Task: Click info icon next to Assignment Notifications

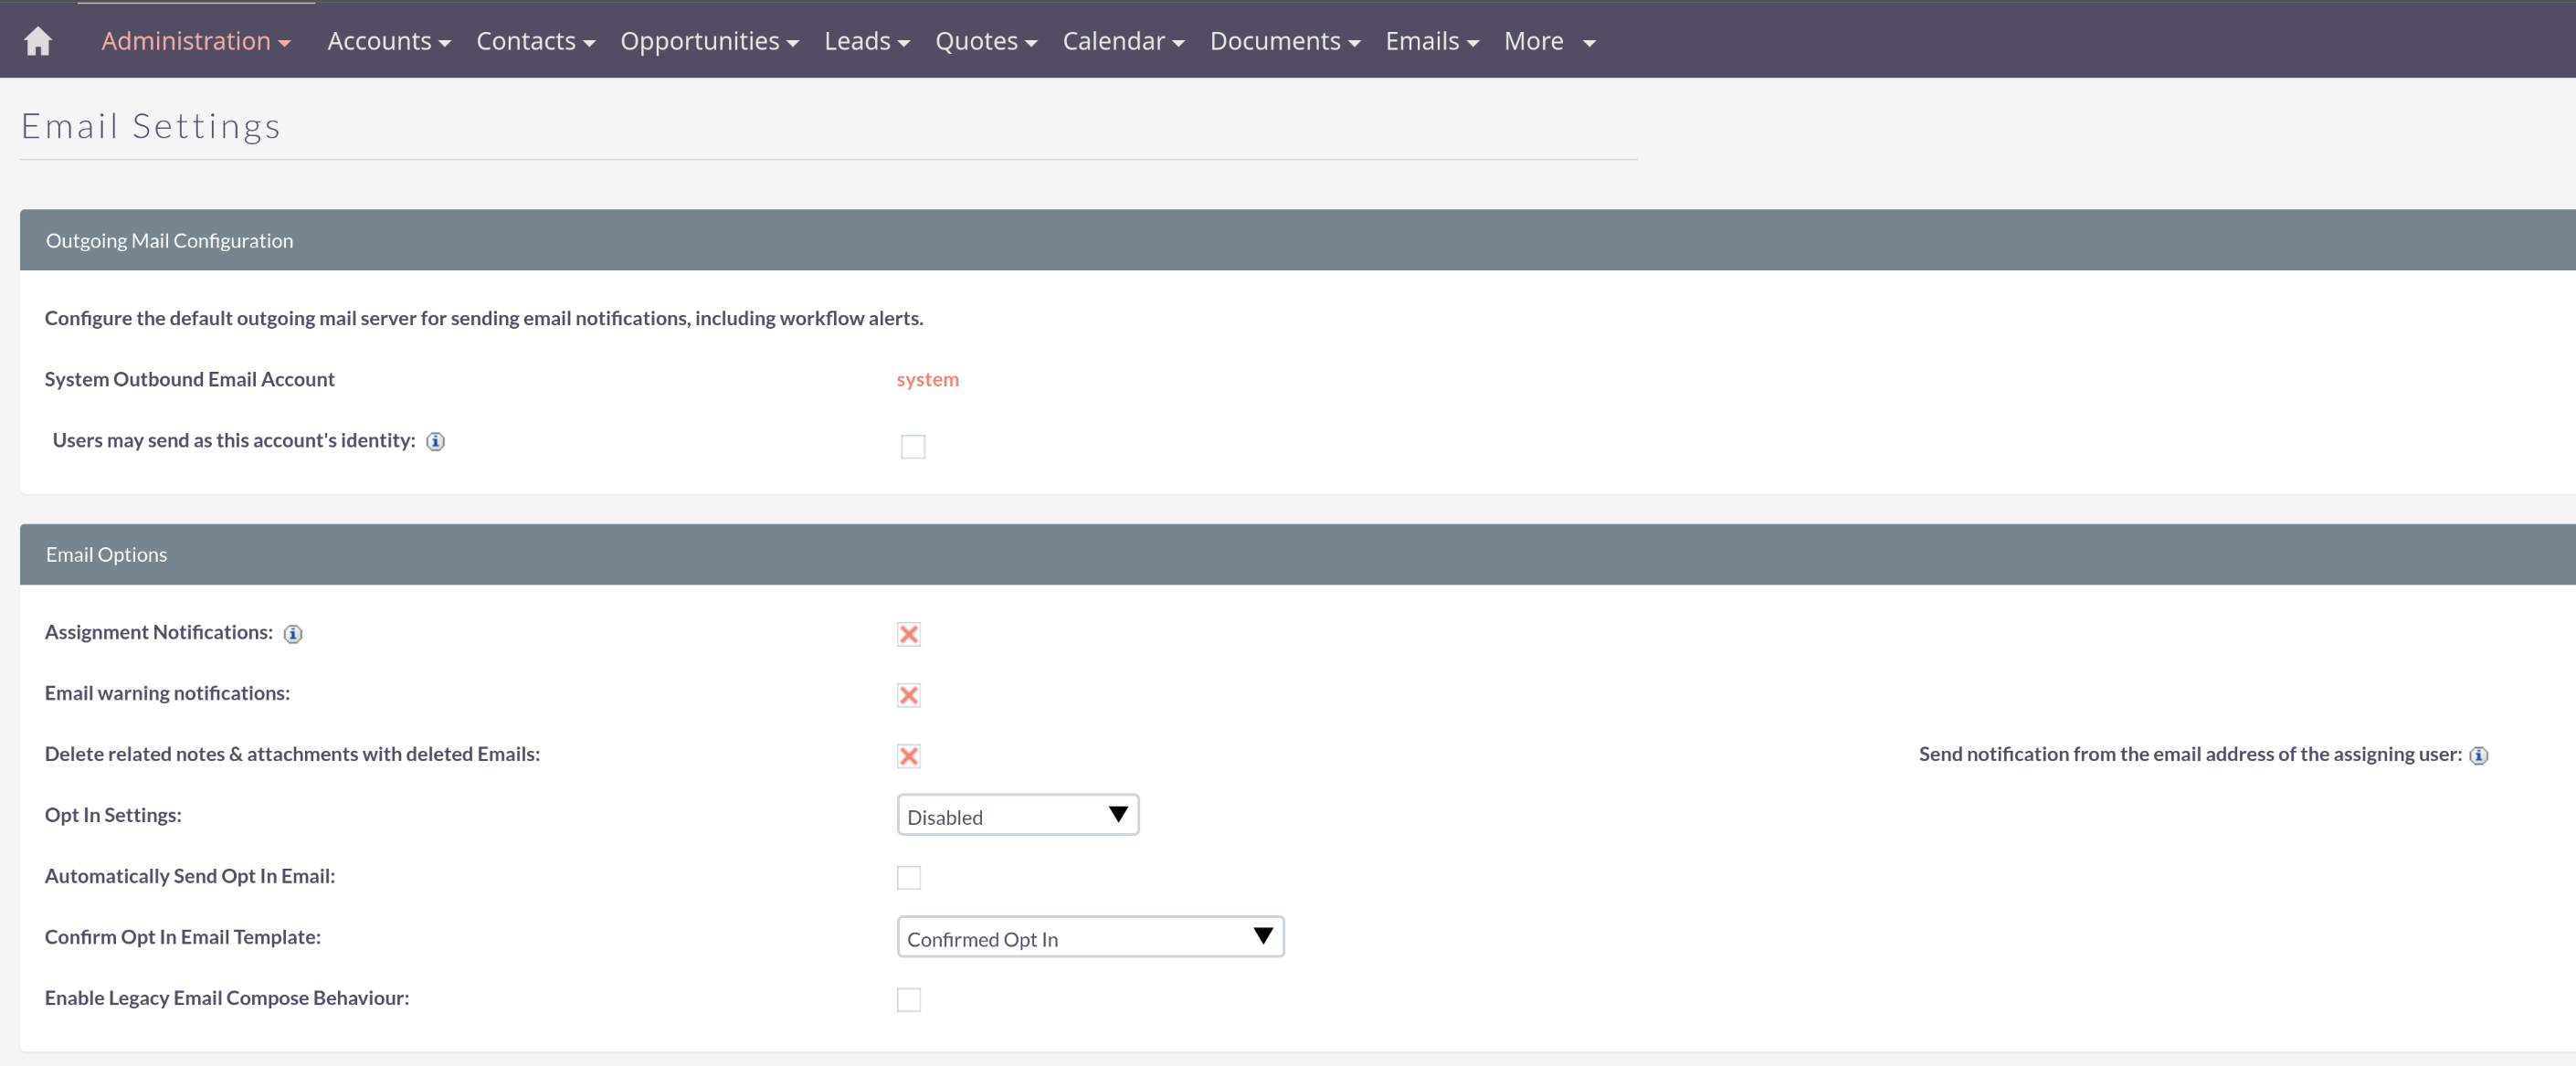Action: point(292,633)
